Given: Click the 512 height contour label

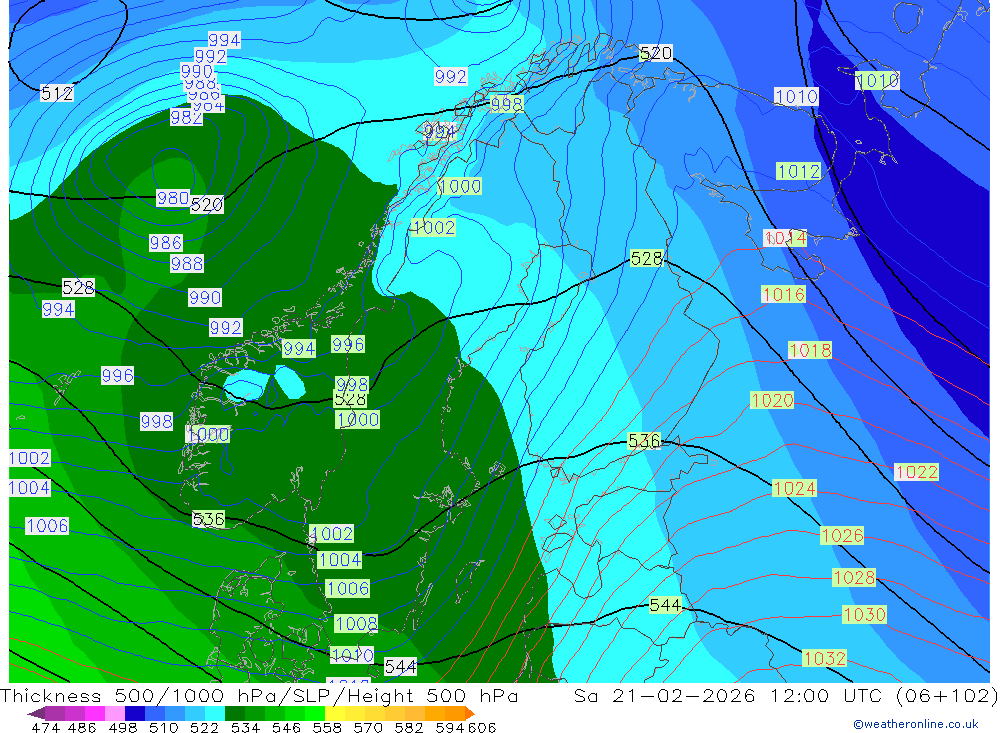Looking at the screenshot, I should tap(57, 93).
